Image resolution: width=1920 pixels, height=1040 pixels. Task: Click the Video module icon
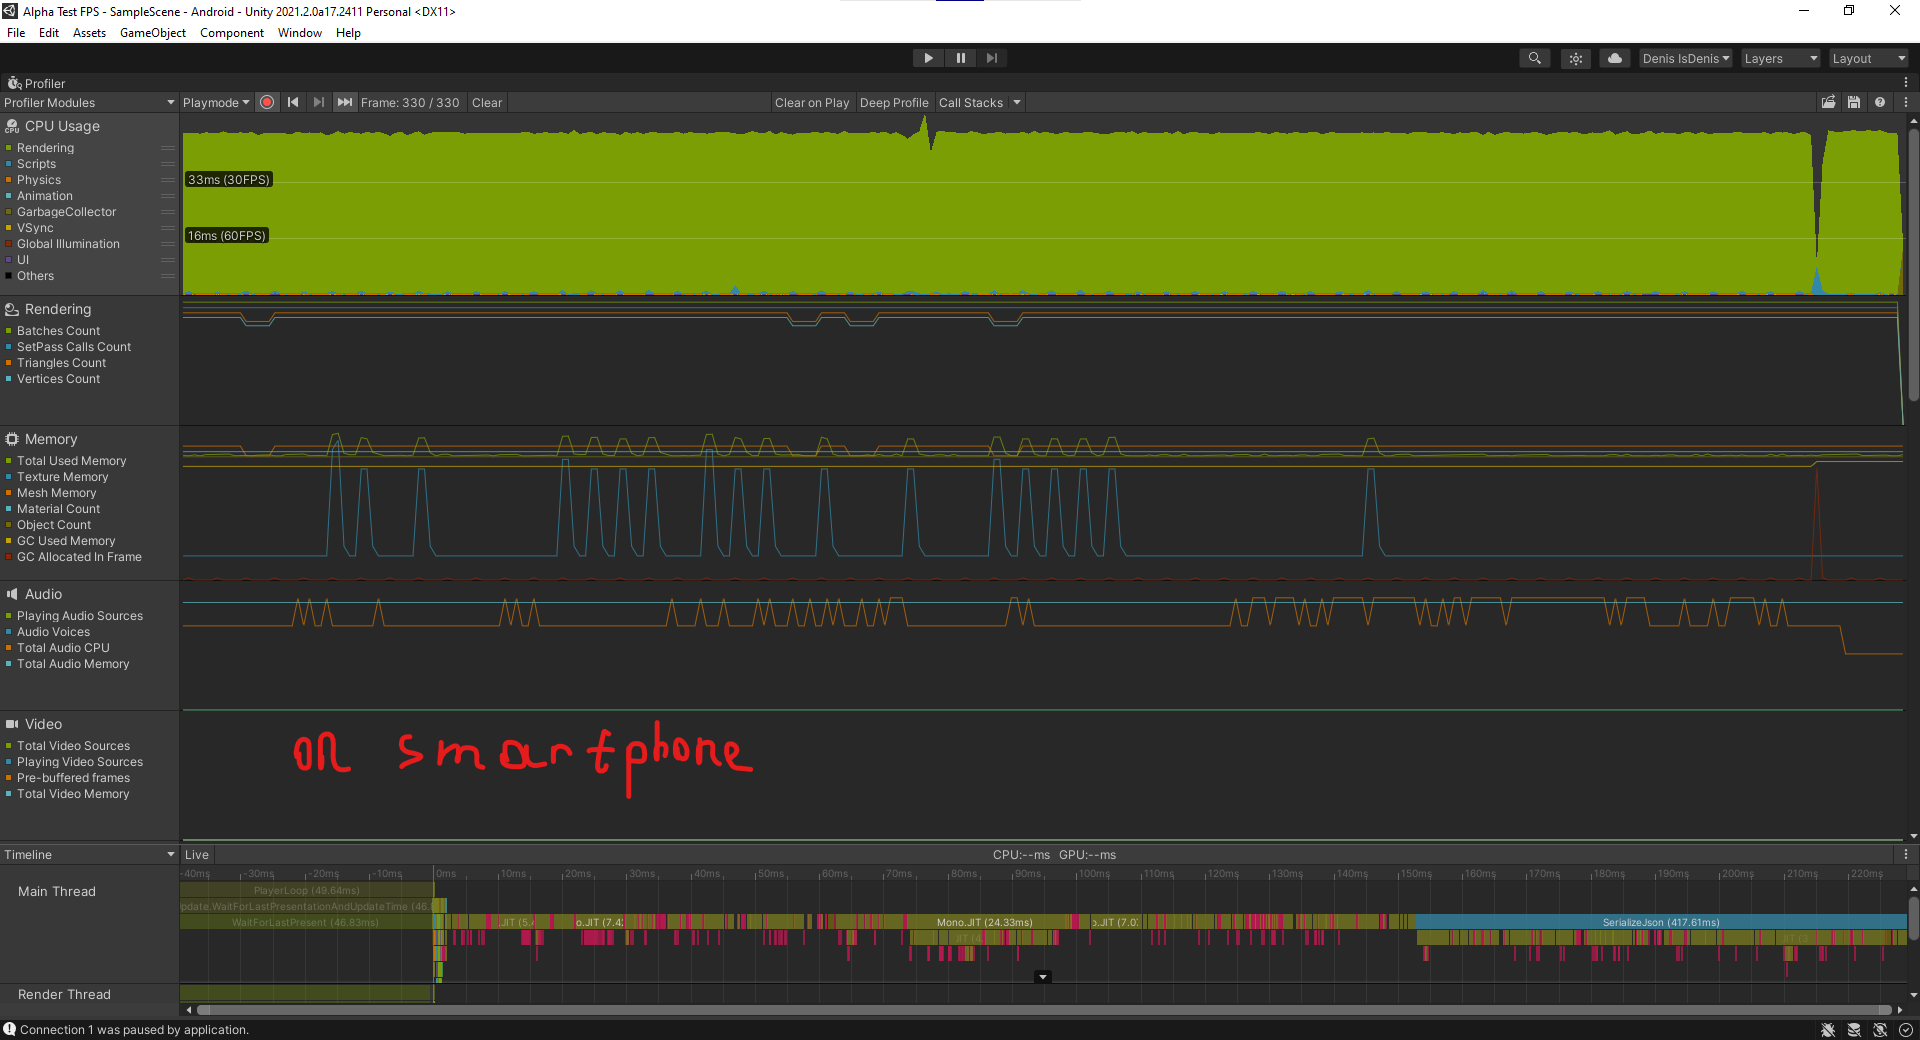(12, 724)
